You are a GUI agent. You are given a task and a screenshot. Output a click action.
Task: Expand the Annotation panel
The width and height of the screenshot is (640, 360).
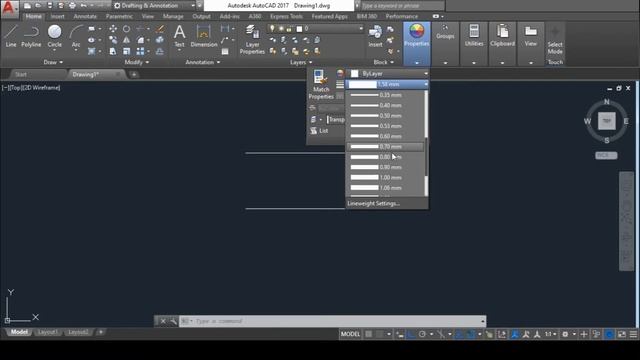pyautogui.click(x=203, y=62)
